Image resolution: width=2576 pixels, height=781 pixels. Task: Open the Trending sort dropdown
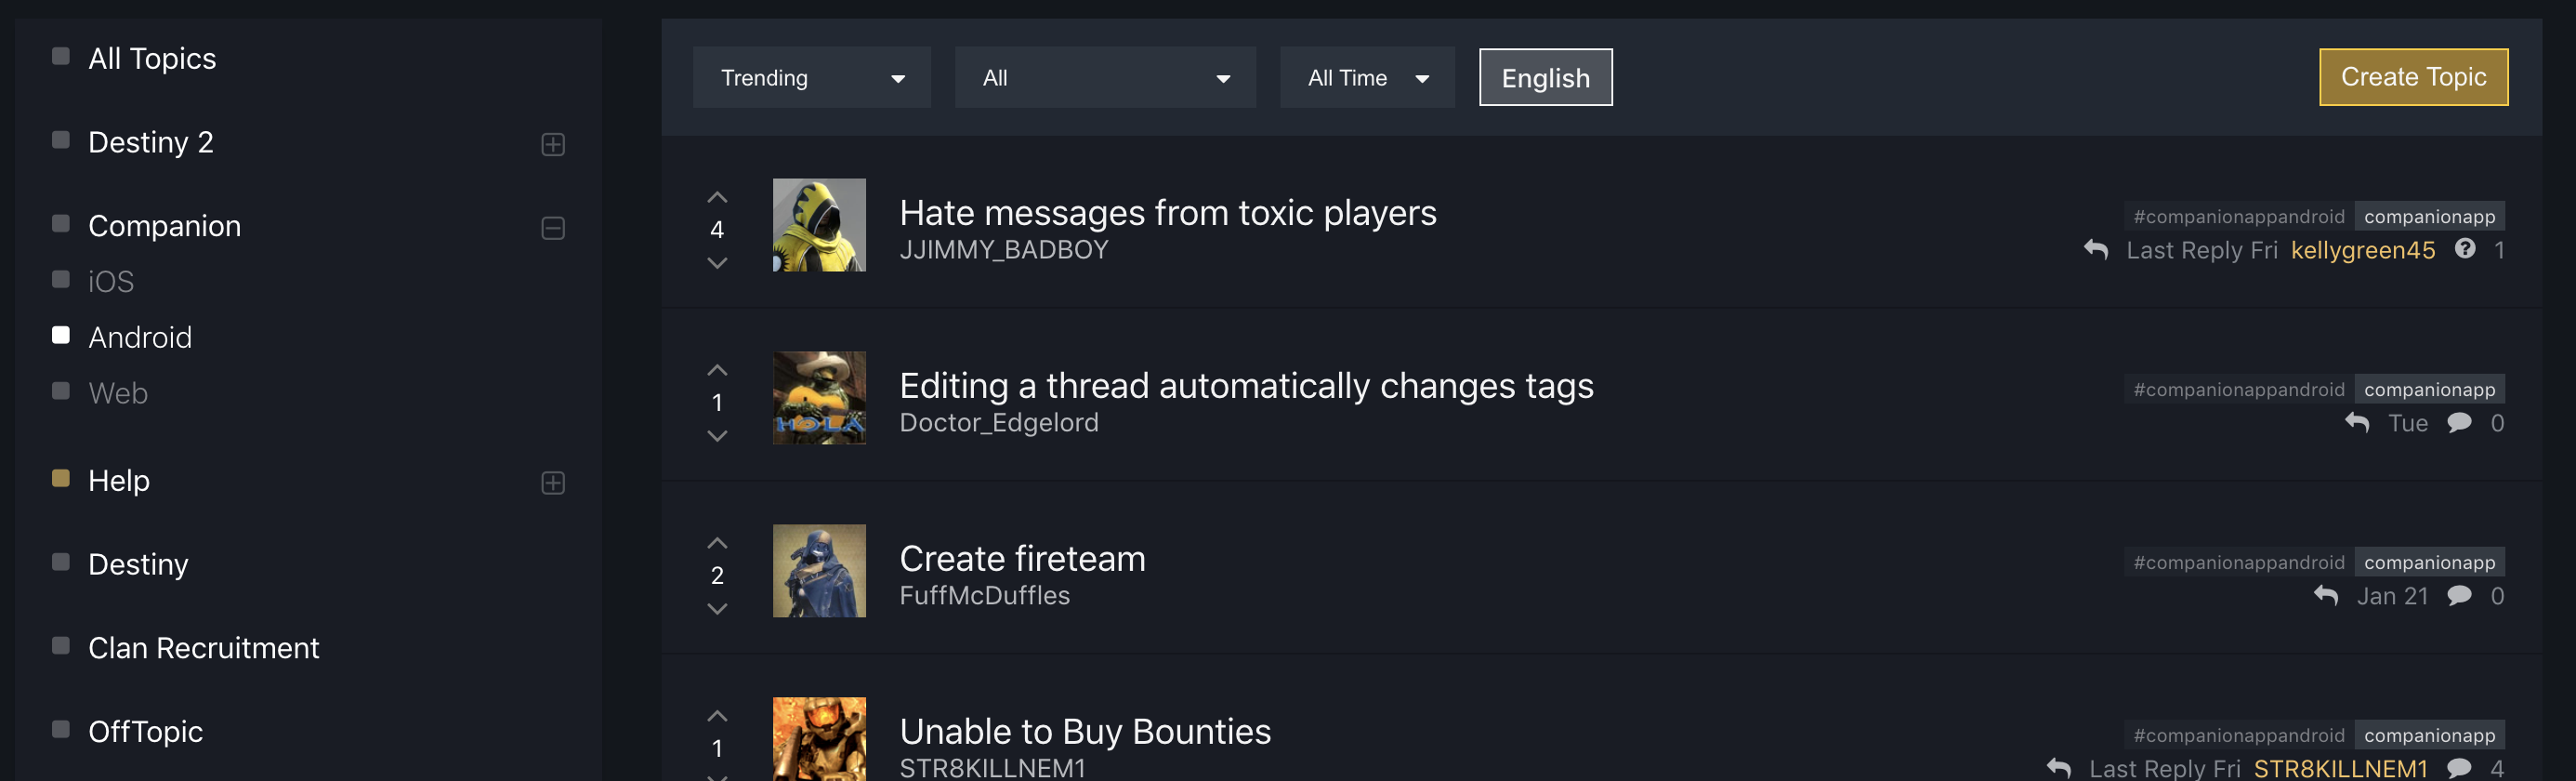click(x=811, y=78)
